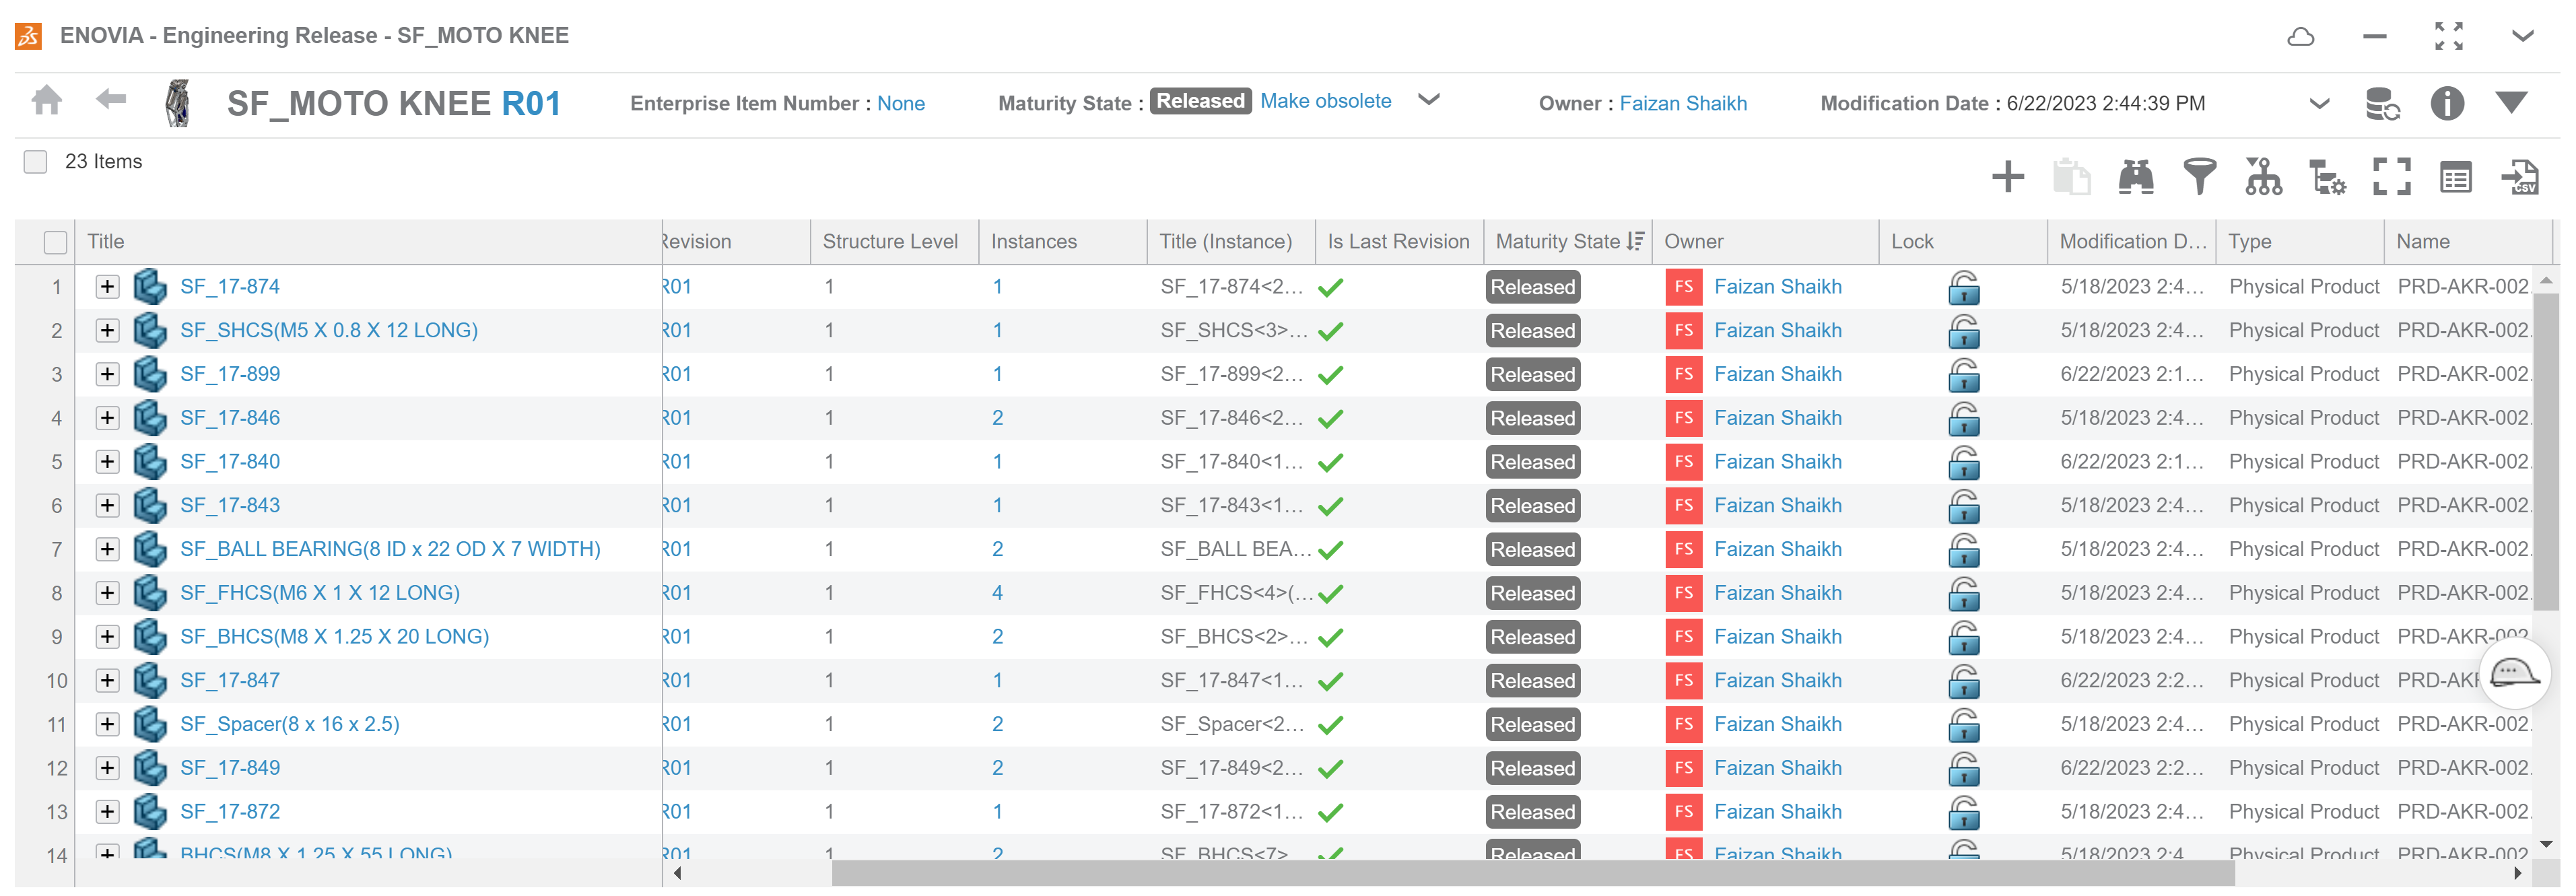Open the SF_17-846 title link
The height and width of the screenshot is (896, 2576).
pyautogui.click(x=230, y=418)
